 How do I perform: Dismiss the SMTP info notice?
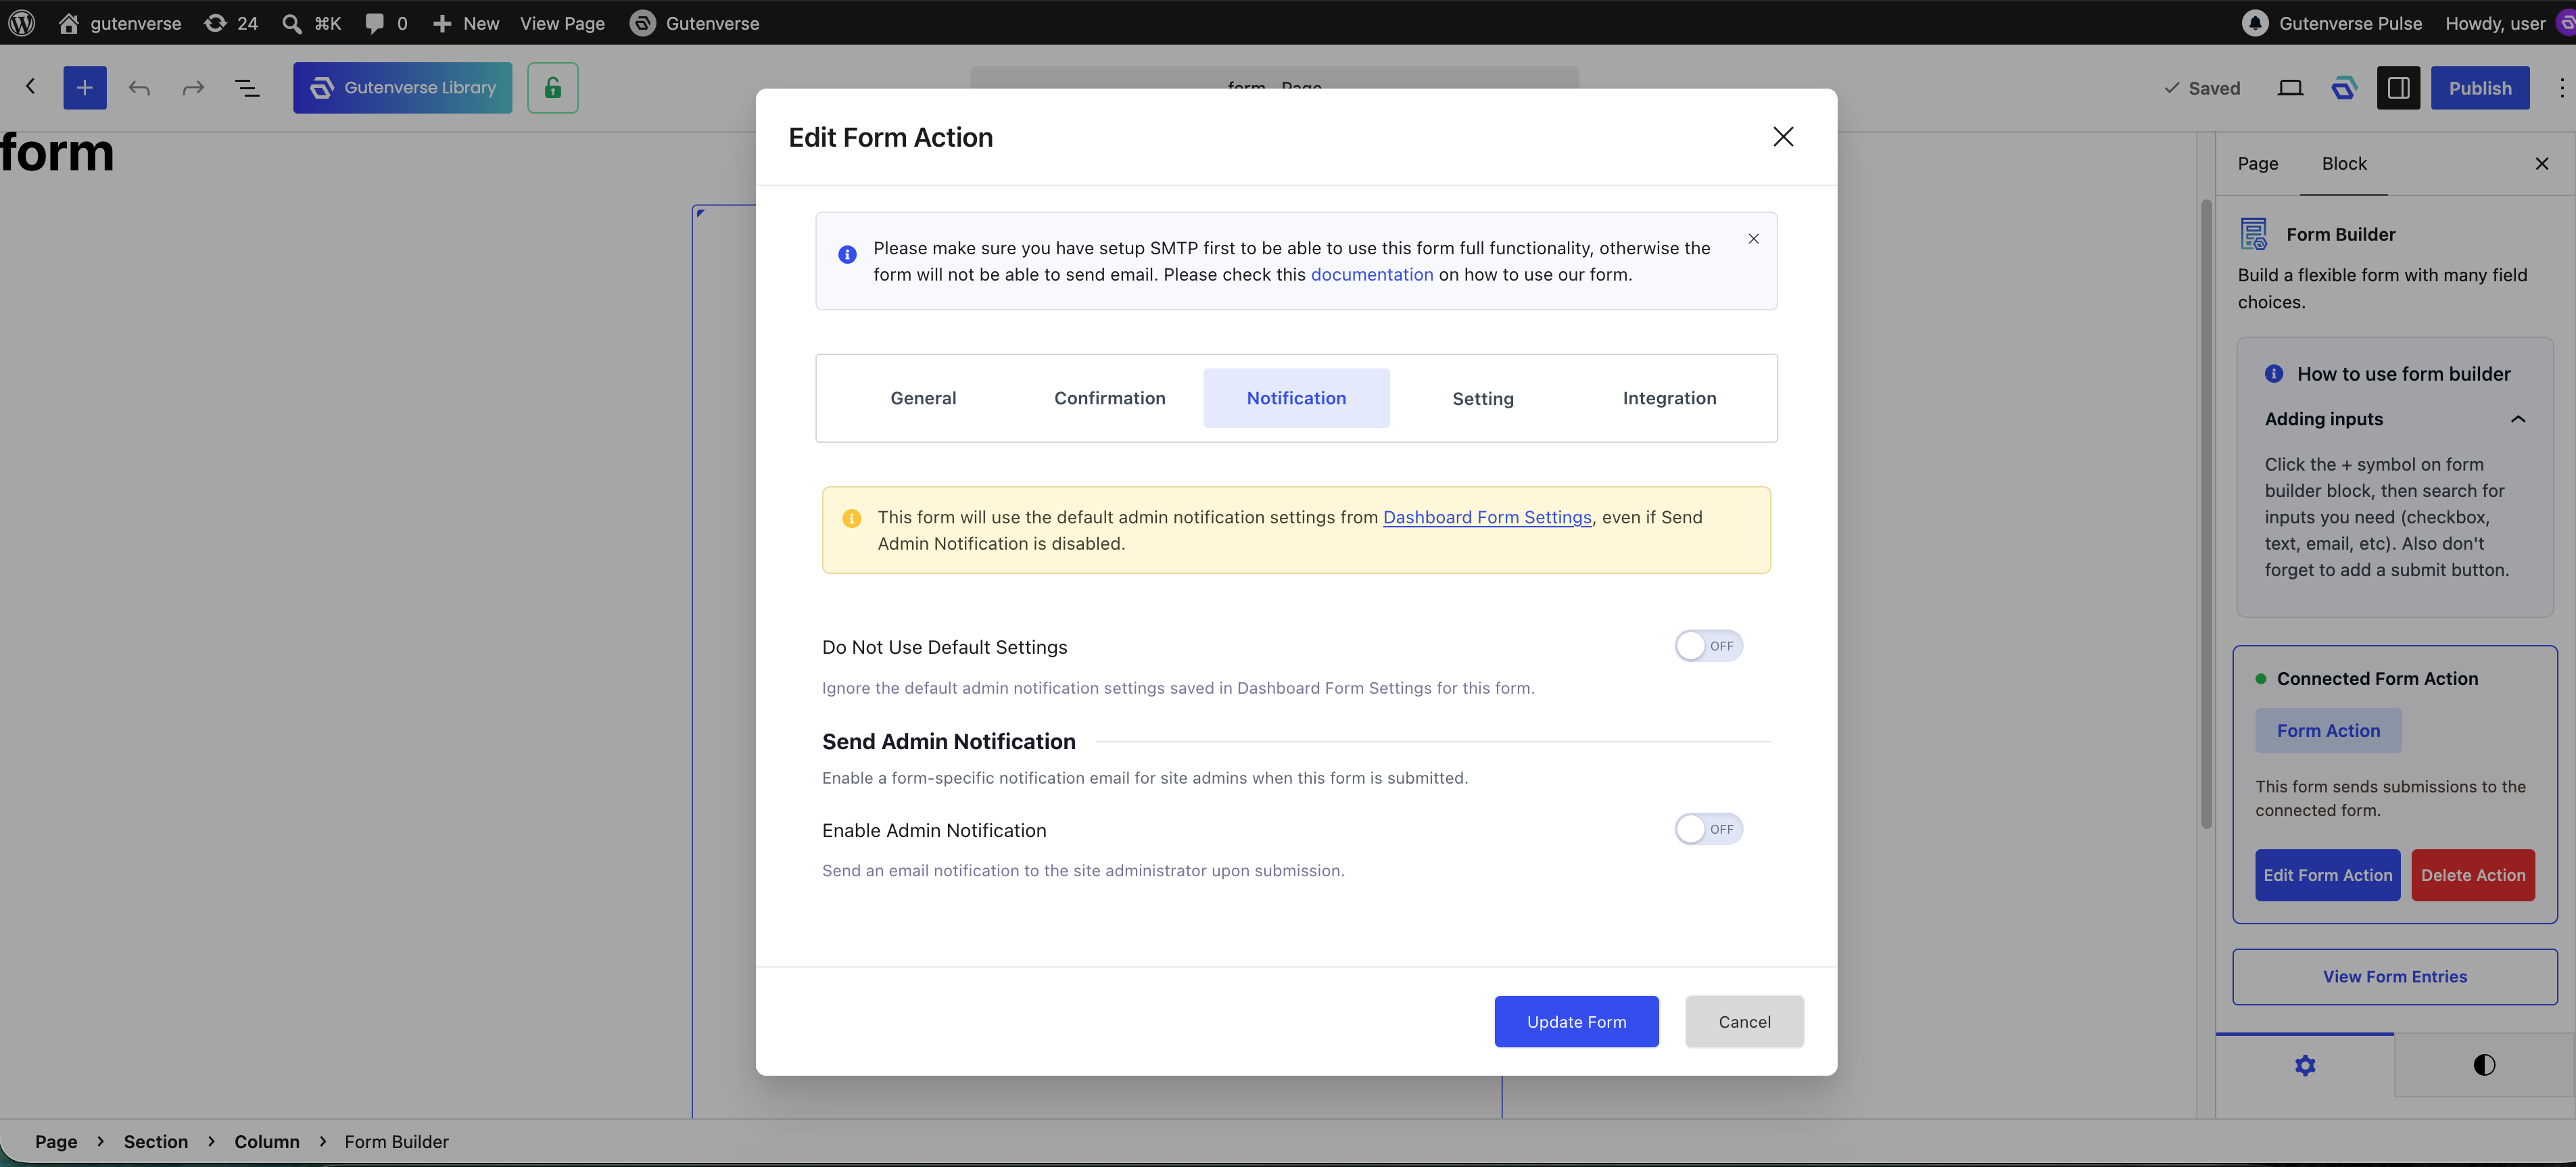click(1753, 239)
